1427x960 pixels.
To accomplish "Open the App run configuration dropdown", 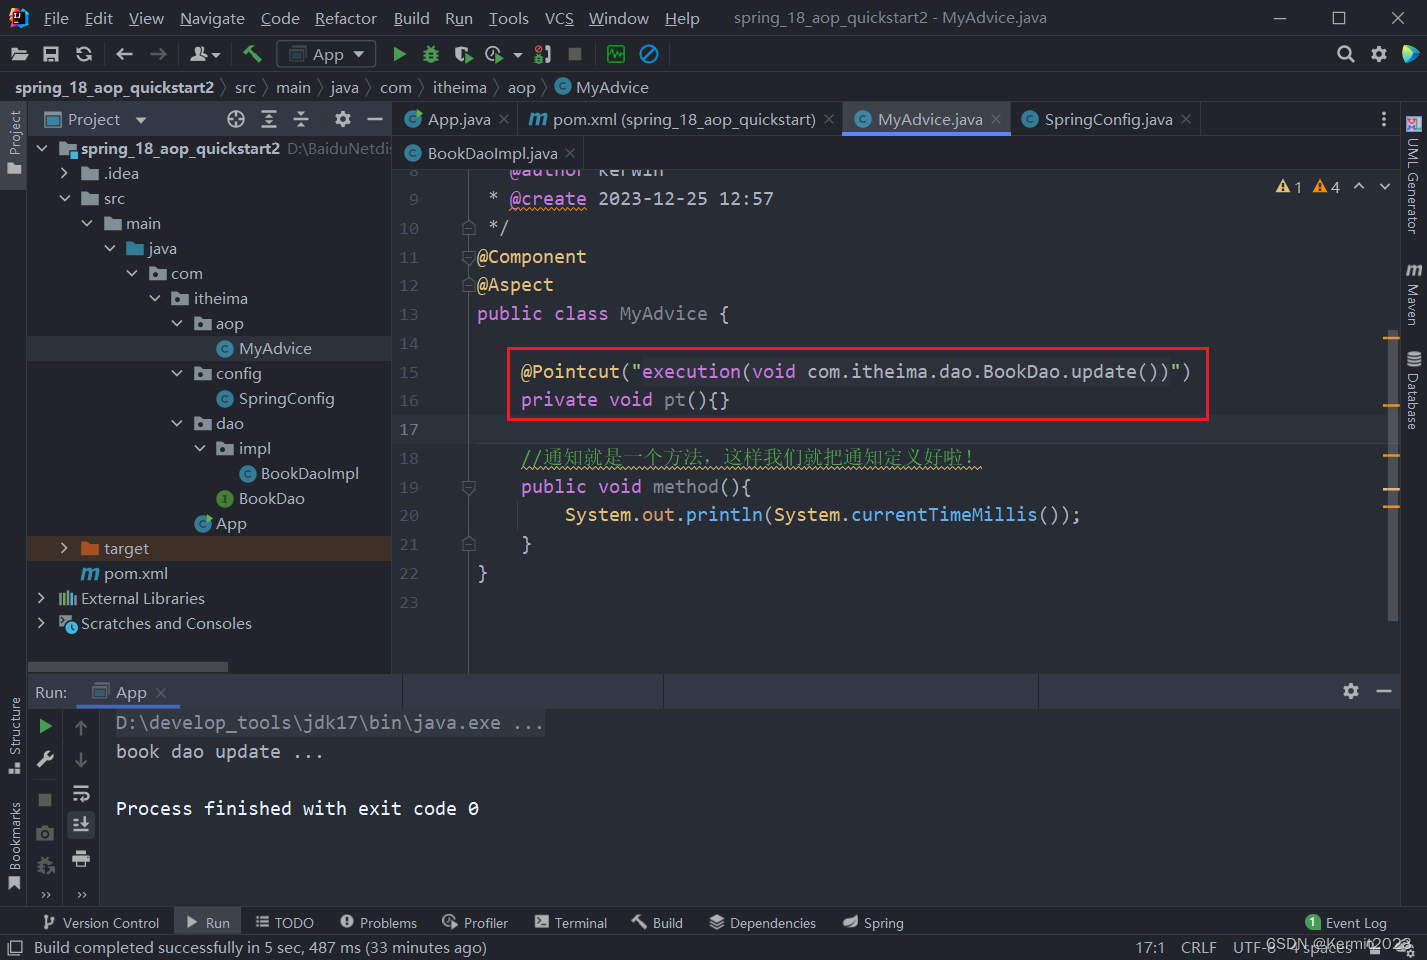I will coord(326,54).
